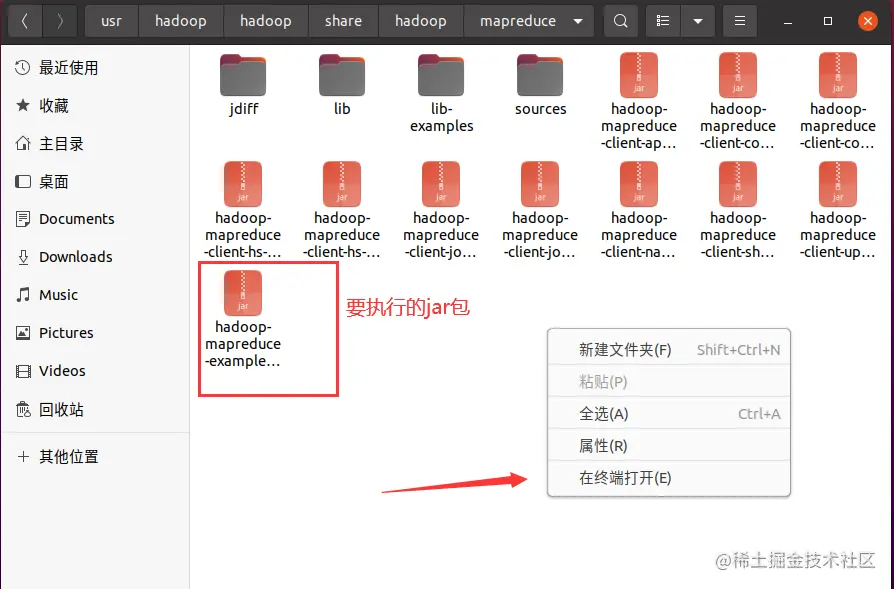
Task: Choose 在终端打开(E) from context menu
Action: click(669, 477)
